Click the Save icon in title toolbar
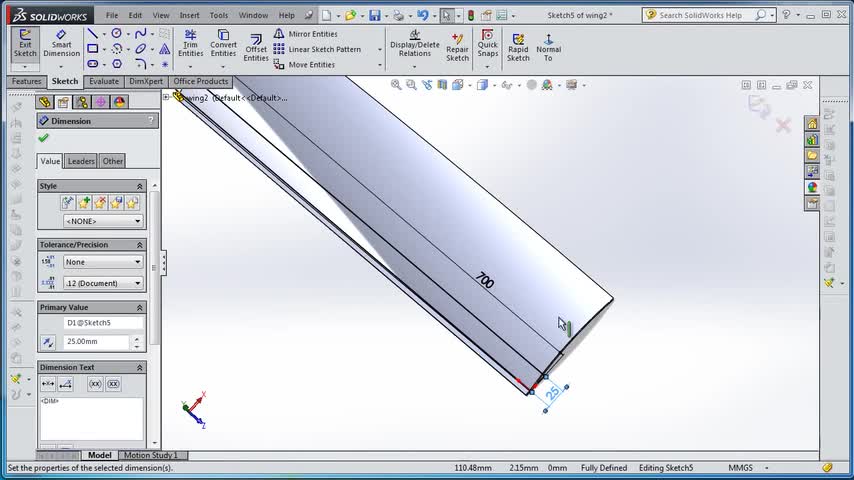 [375, 15]
